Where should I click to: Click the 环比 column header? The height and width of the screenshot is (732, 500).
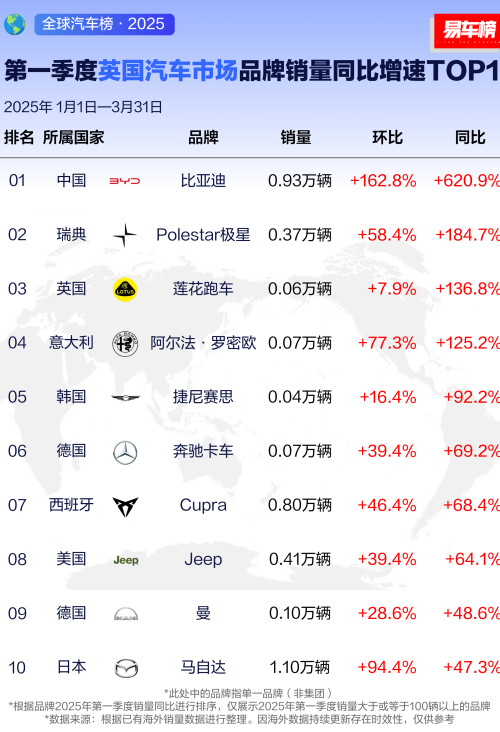(x=387, y=138)
